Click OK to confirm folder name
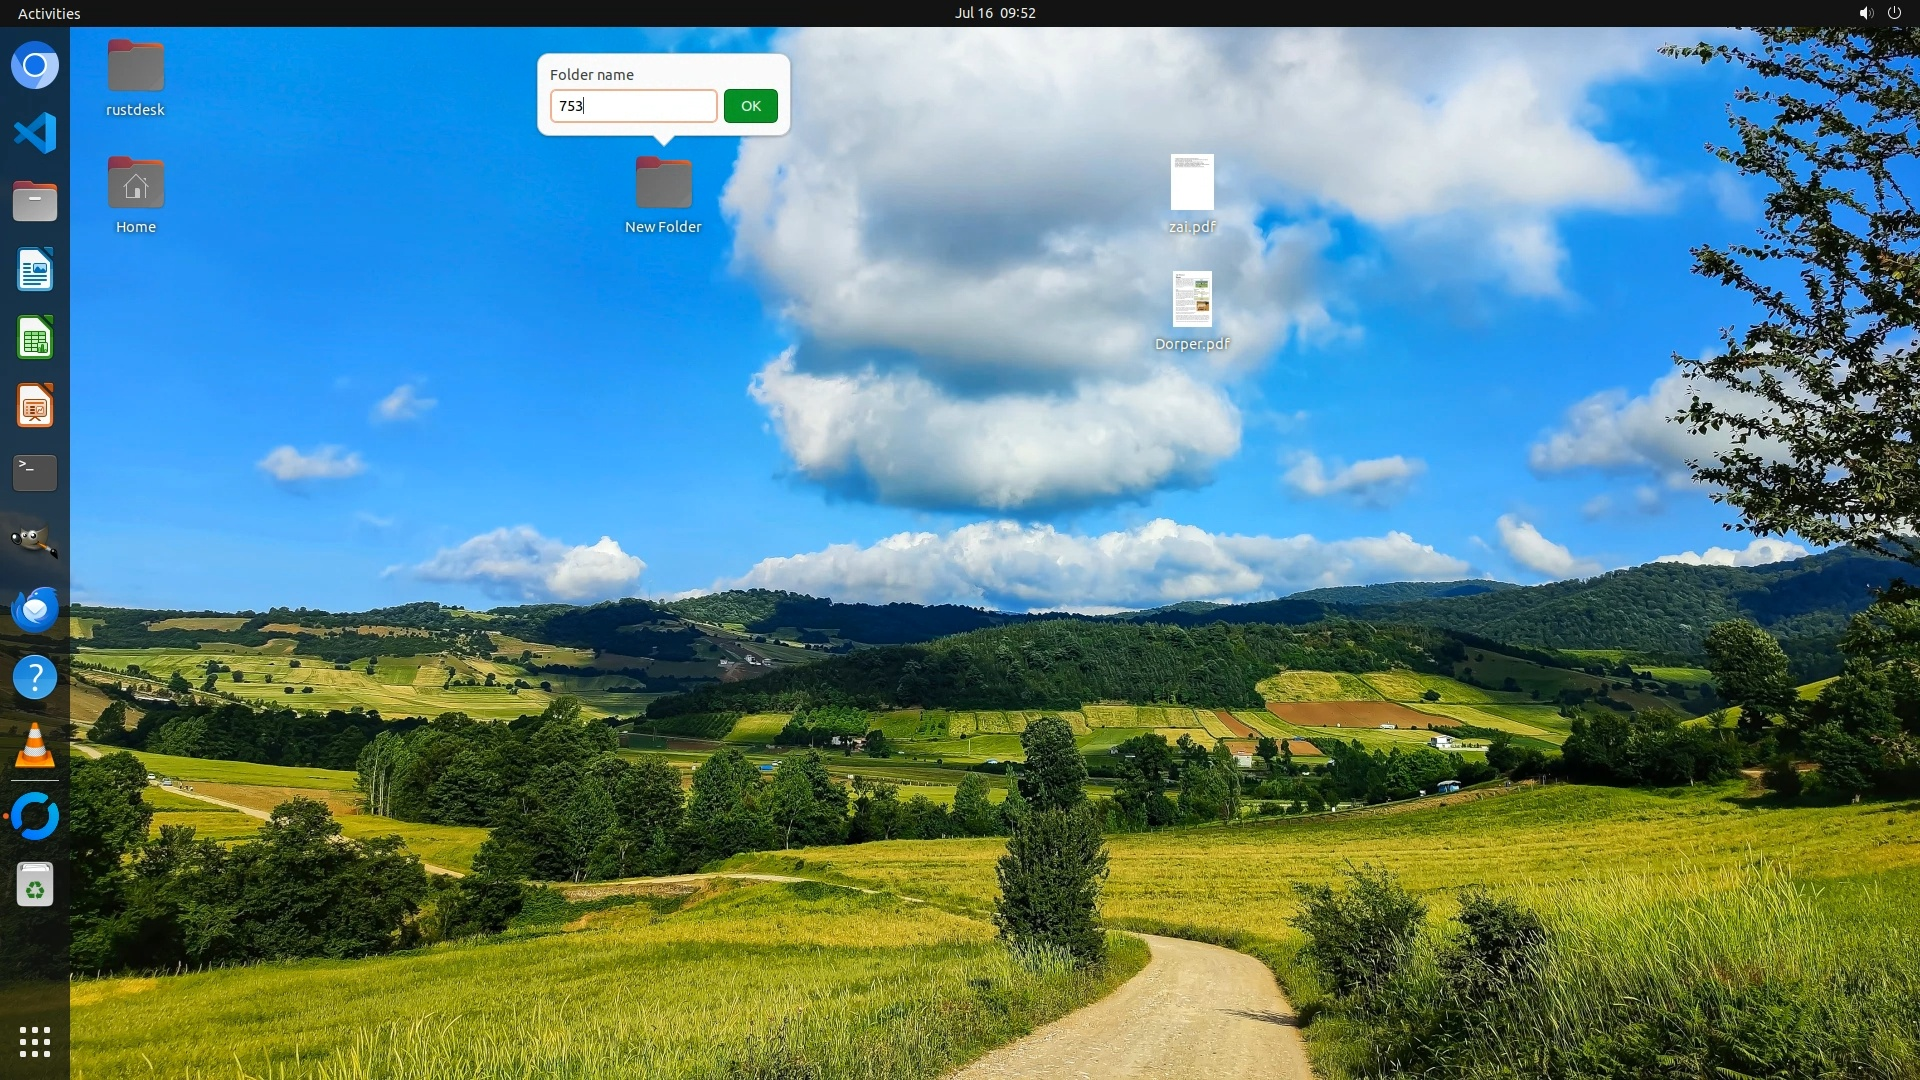The image size is (1920, 1080). point(750,106)
